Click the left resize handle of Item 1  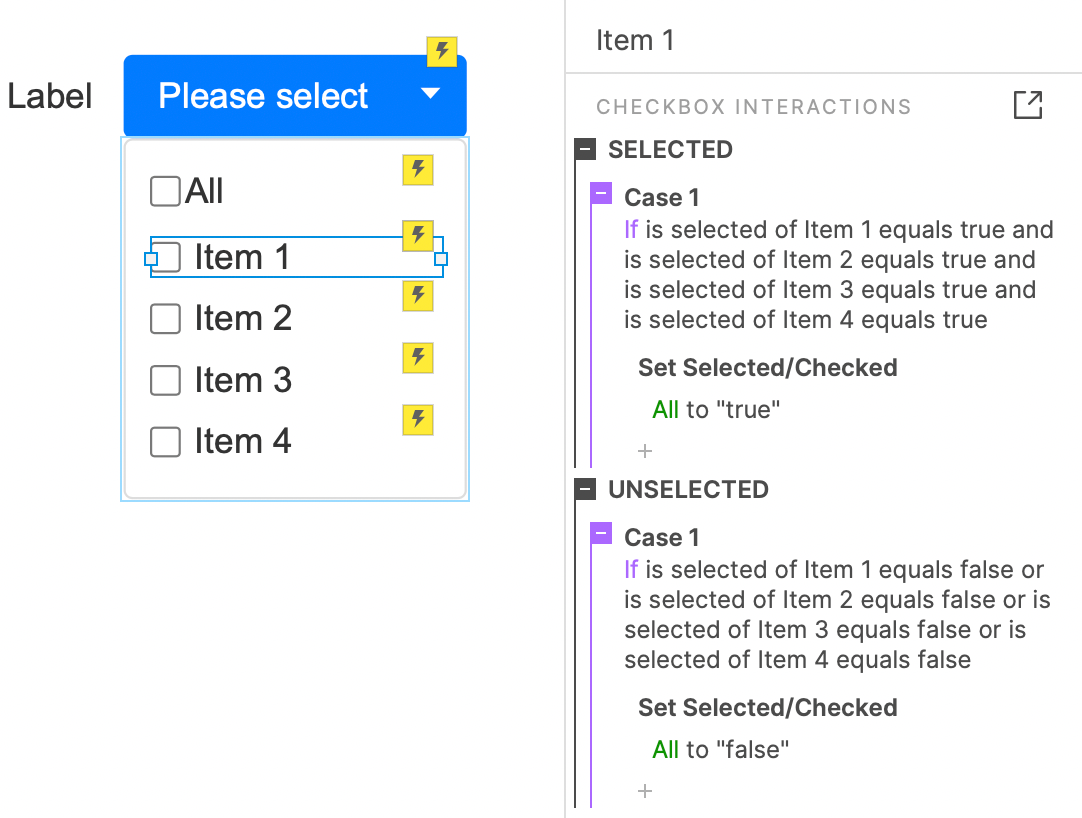pos(151,259)
